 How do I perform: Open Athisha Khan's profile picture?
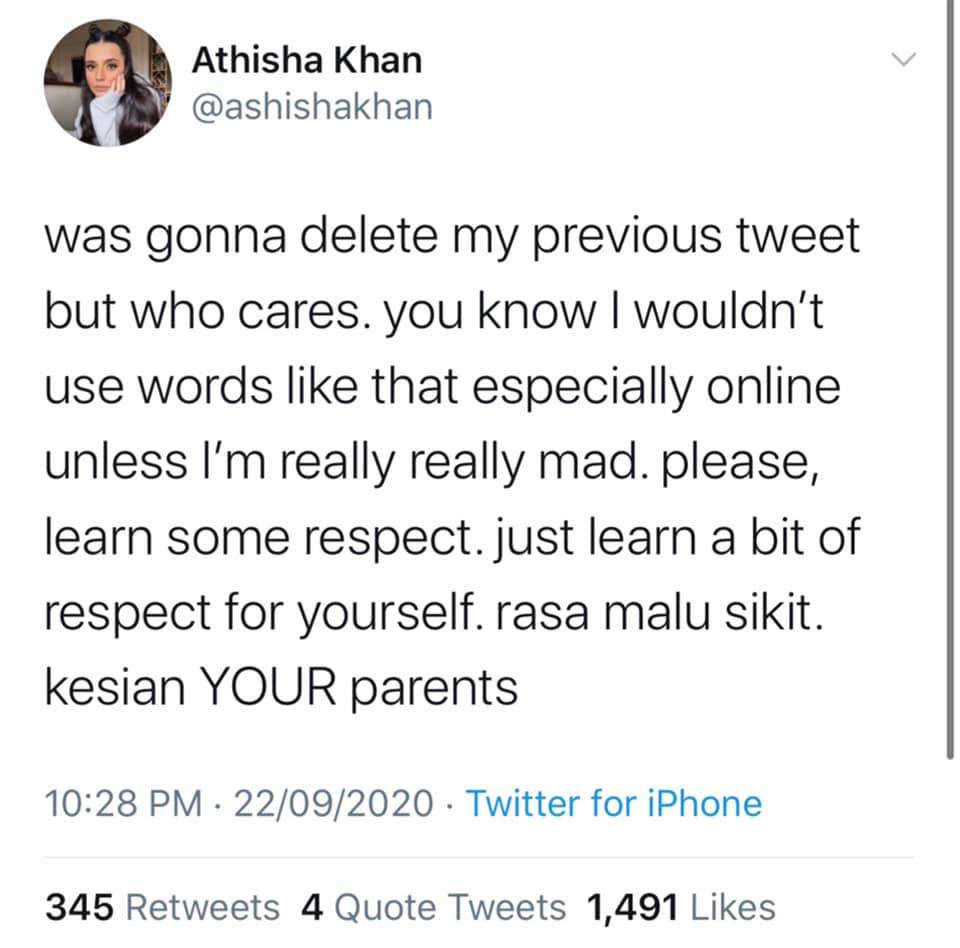tap(107, 83)
